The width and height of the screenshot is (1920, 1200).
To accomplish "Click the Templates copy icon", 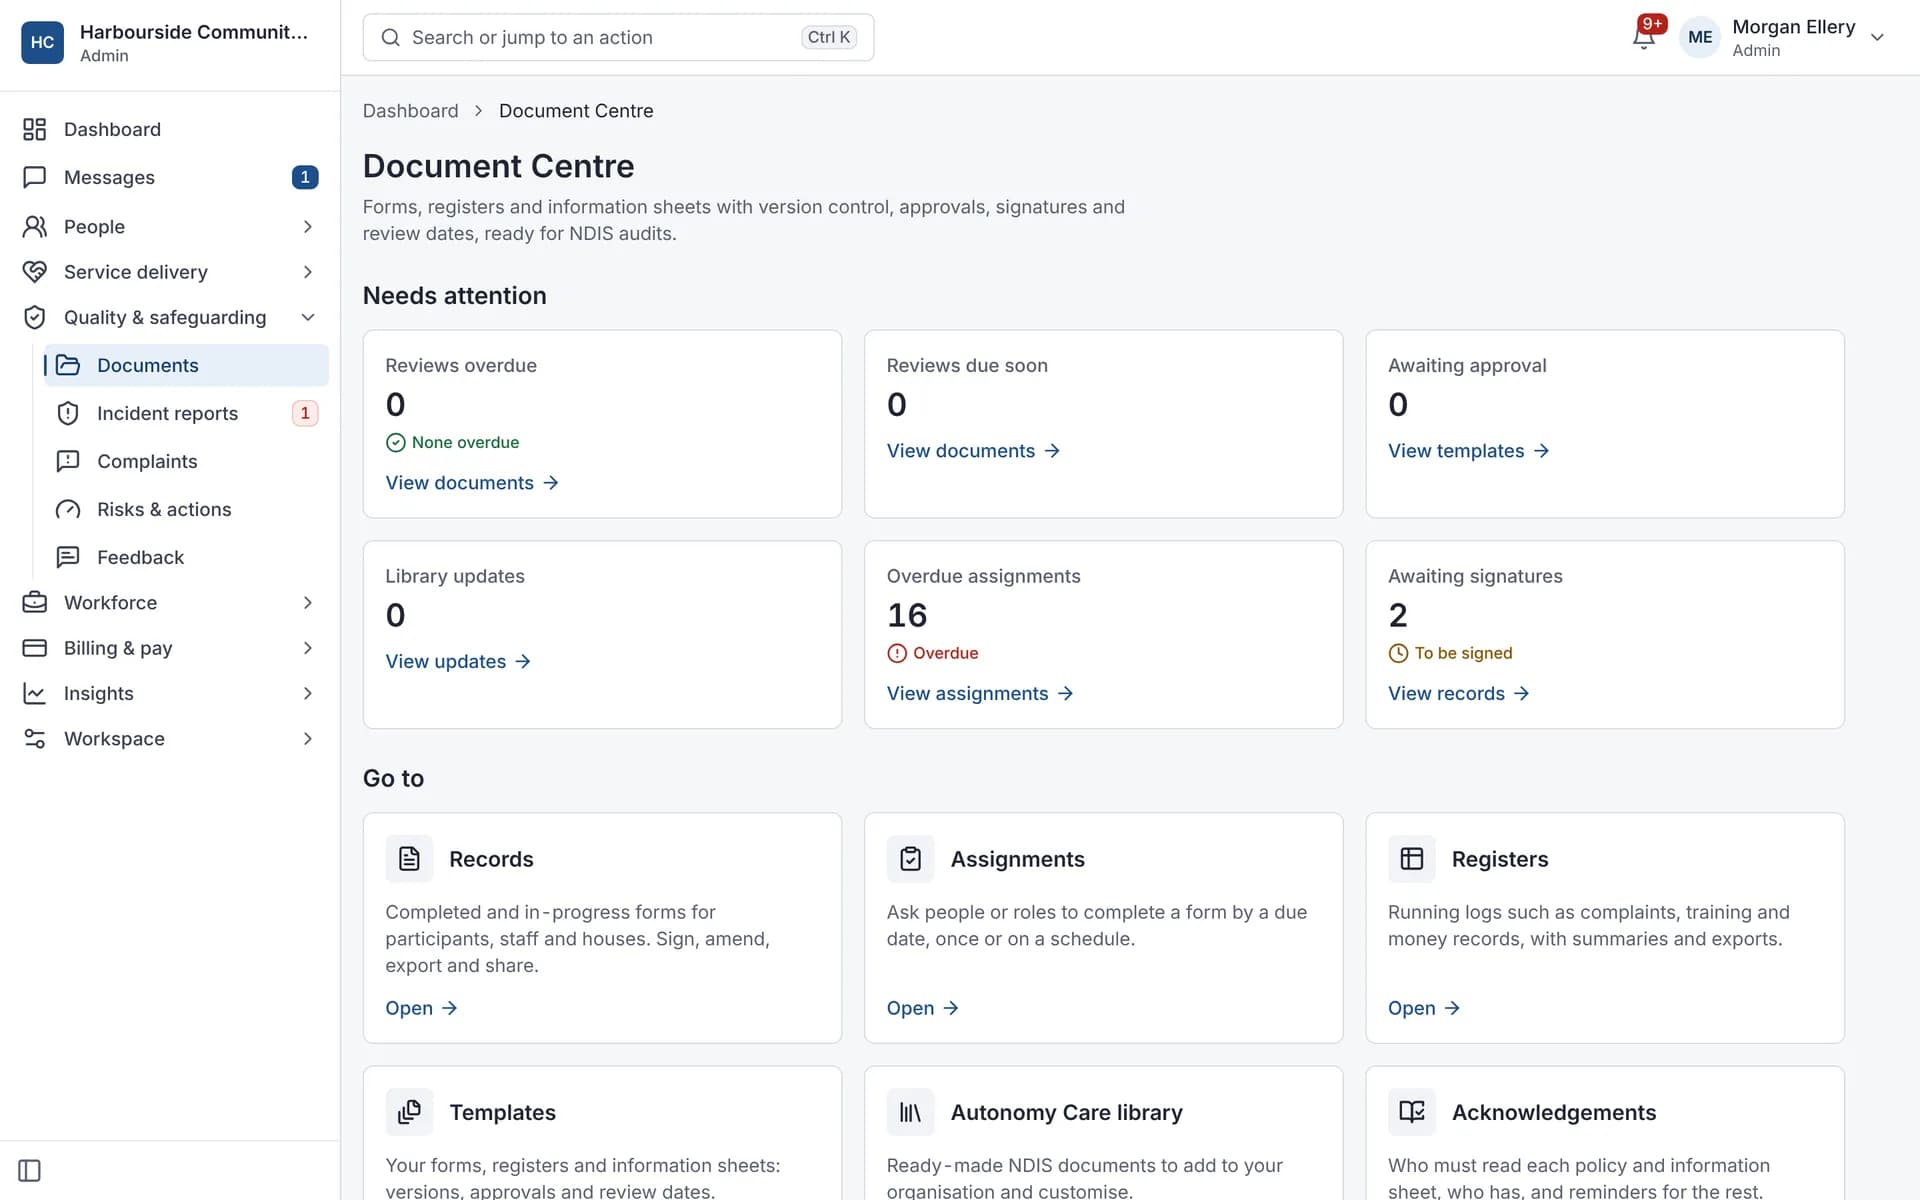I will point(409,1112).
